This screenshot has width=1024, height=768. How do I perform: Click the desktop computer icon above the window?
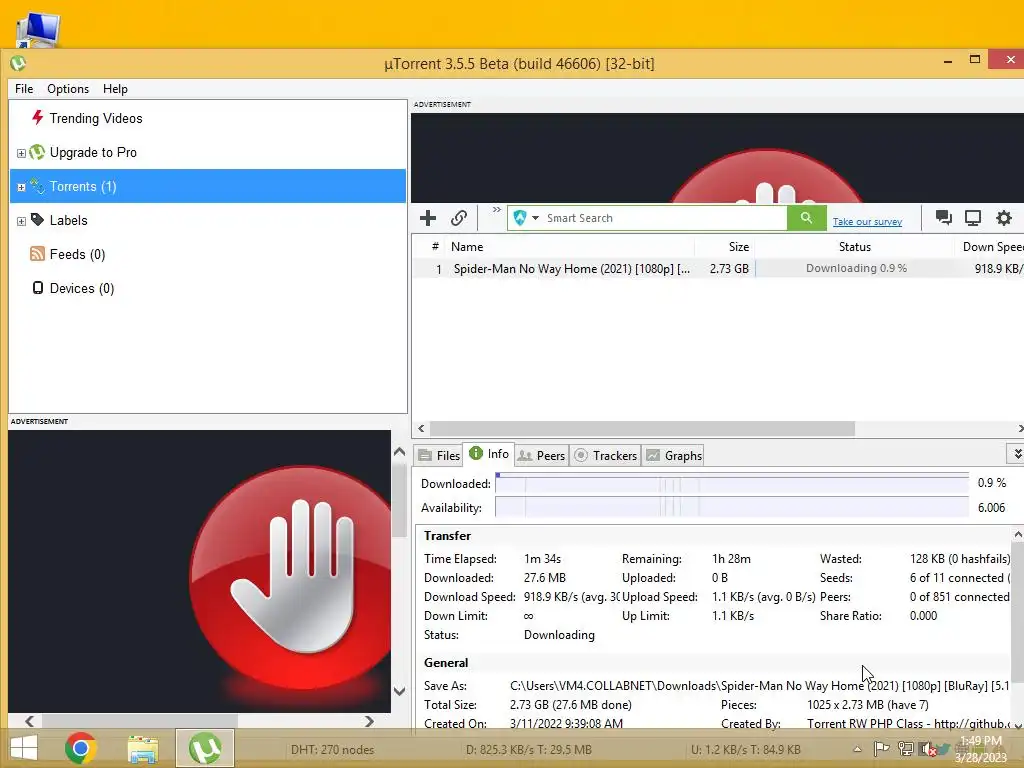coord(38,29)
